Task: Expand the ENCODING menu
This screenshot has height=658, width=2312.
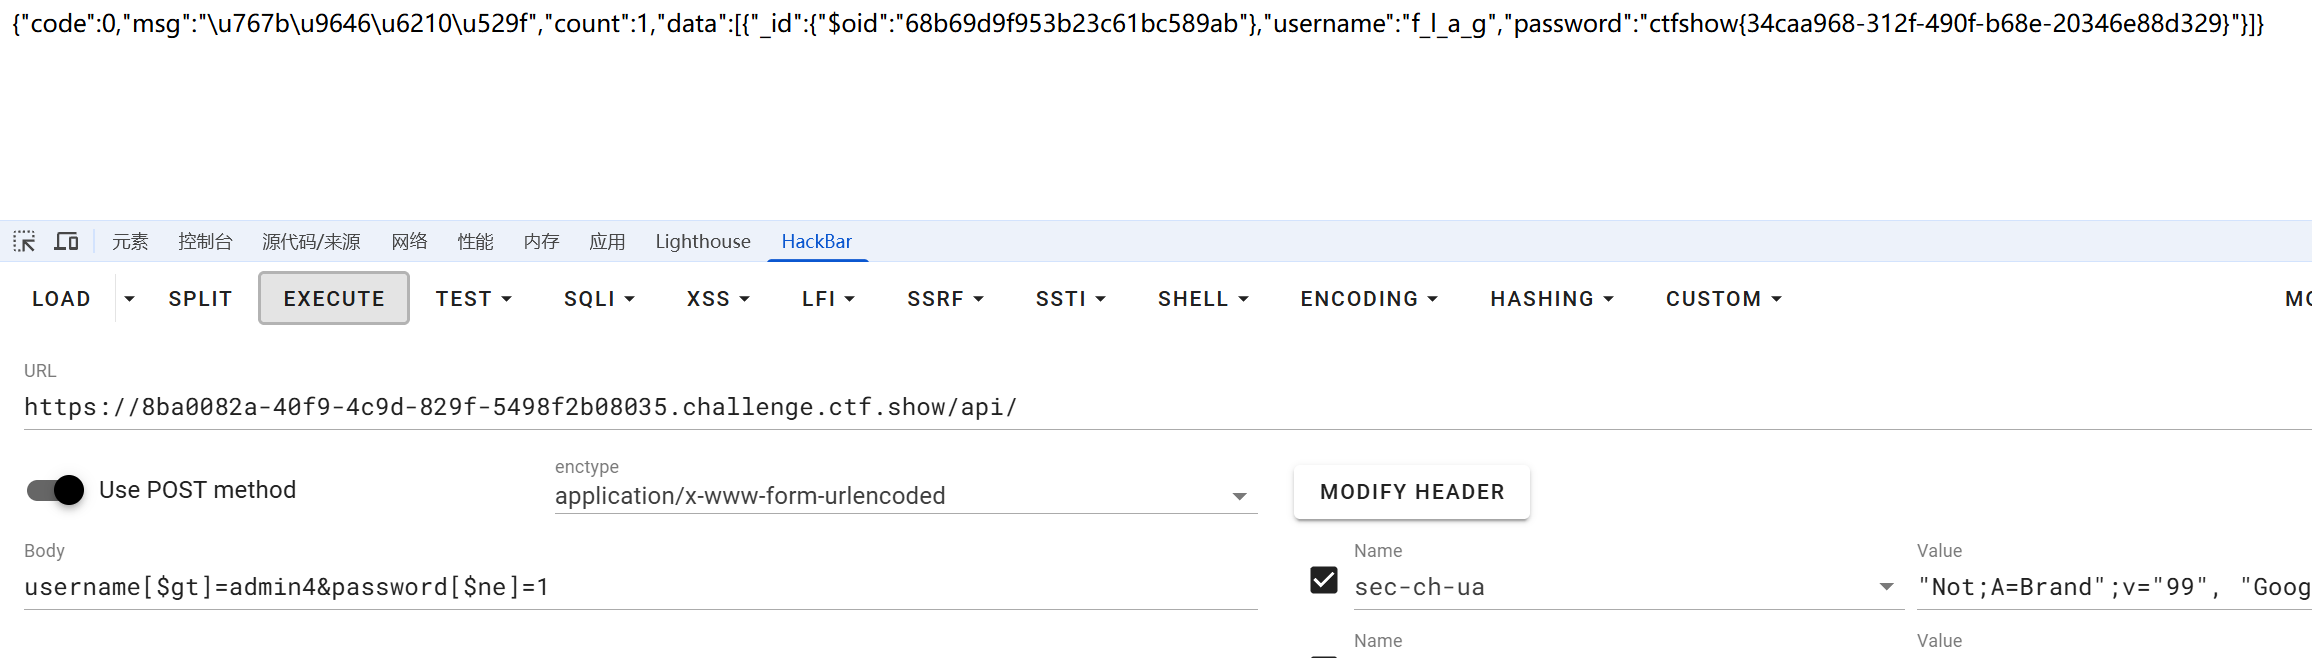Action: [1369, 299]
